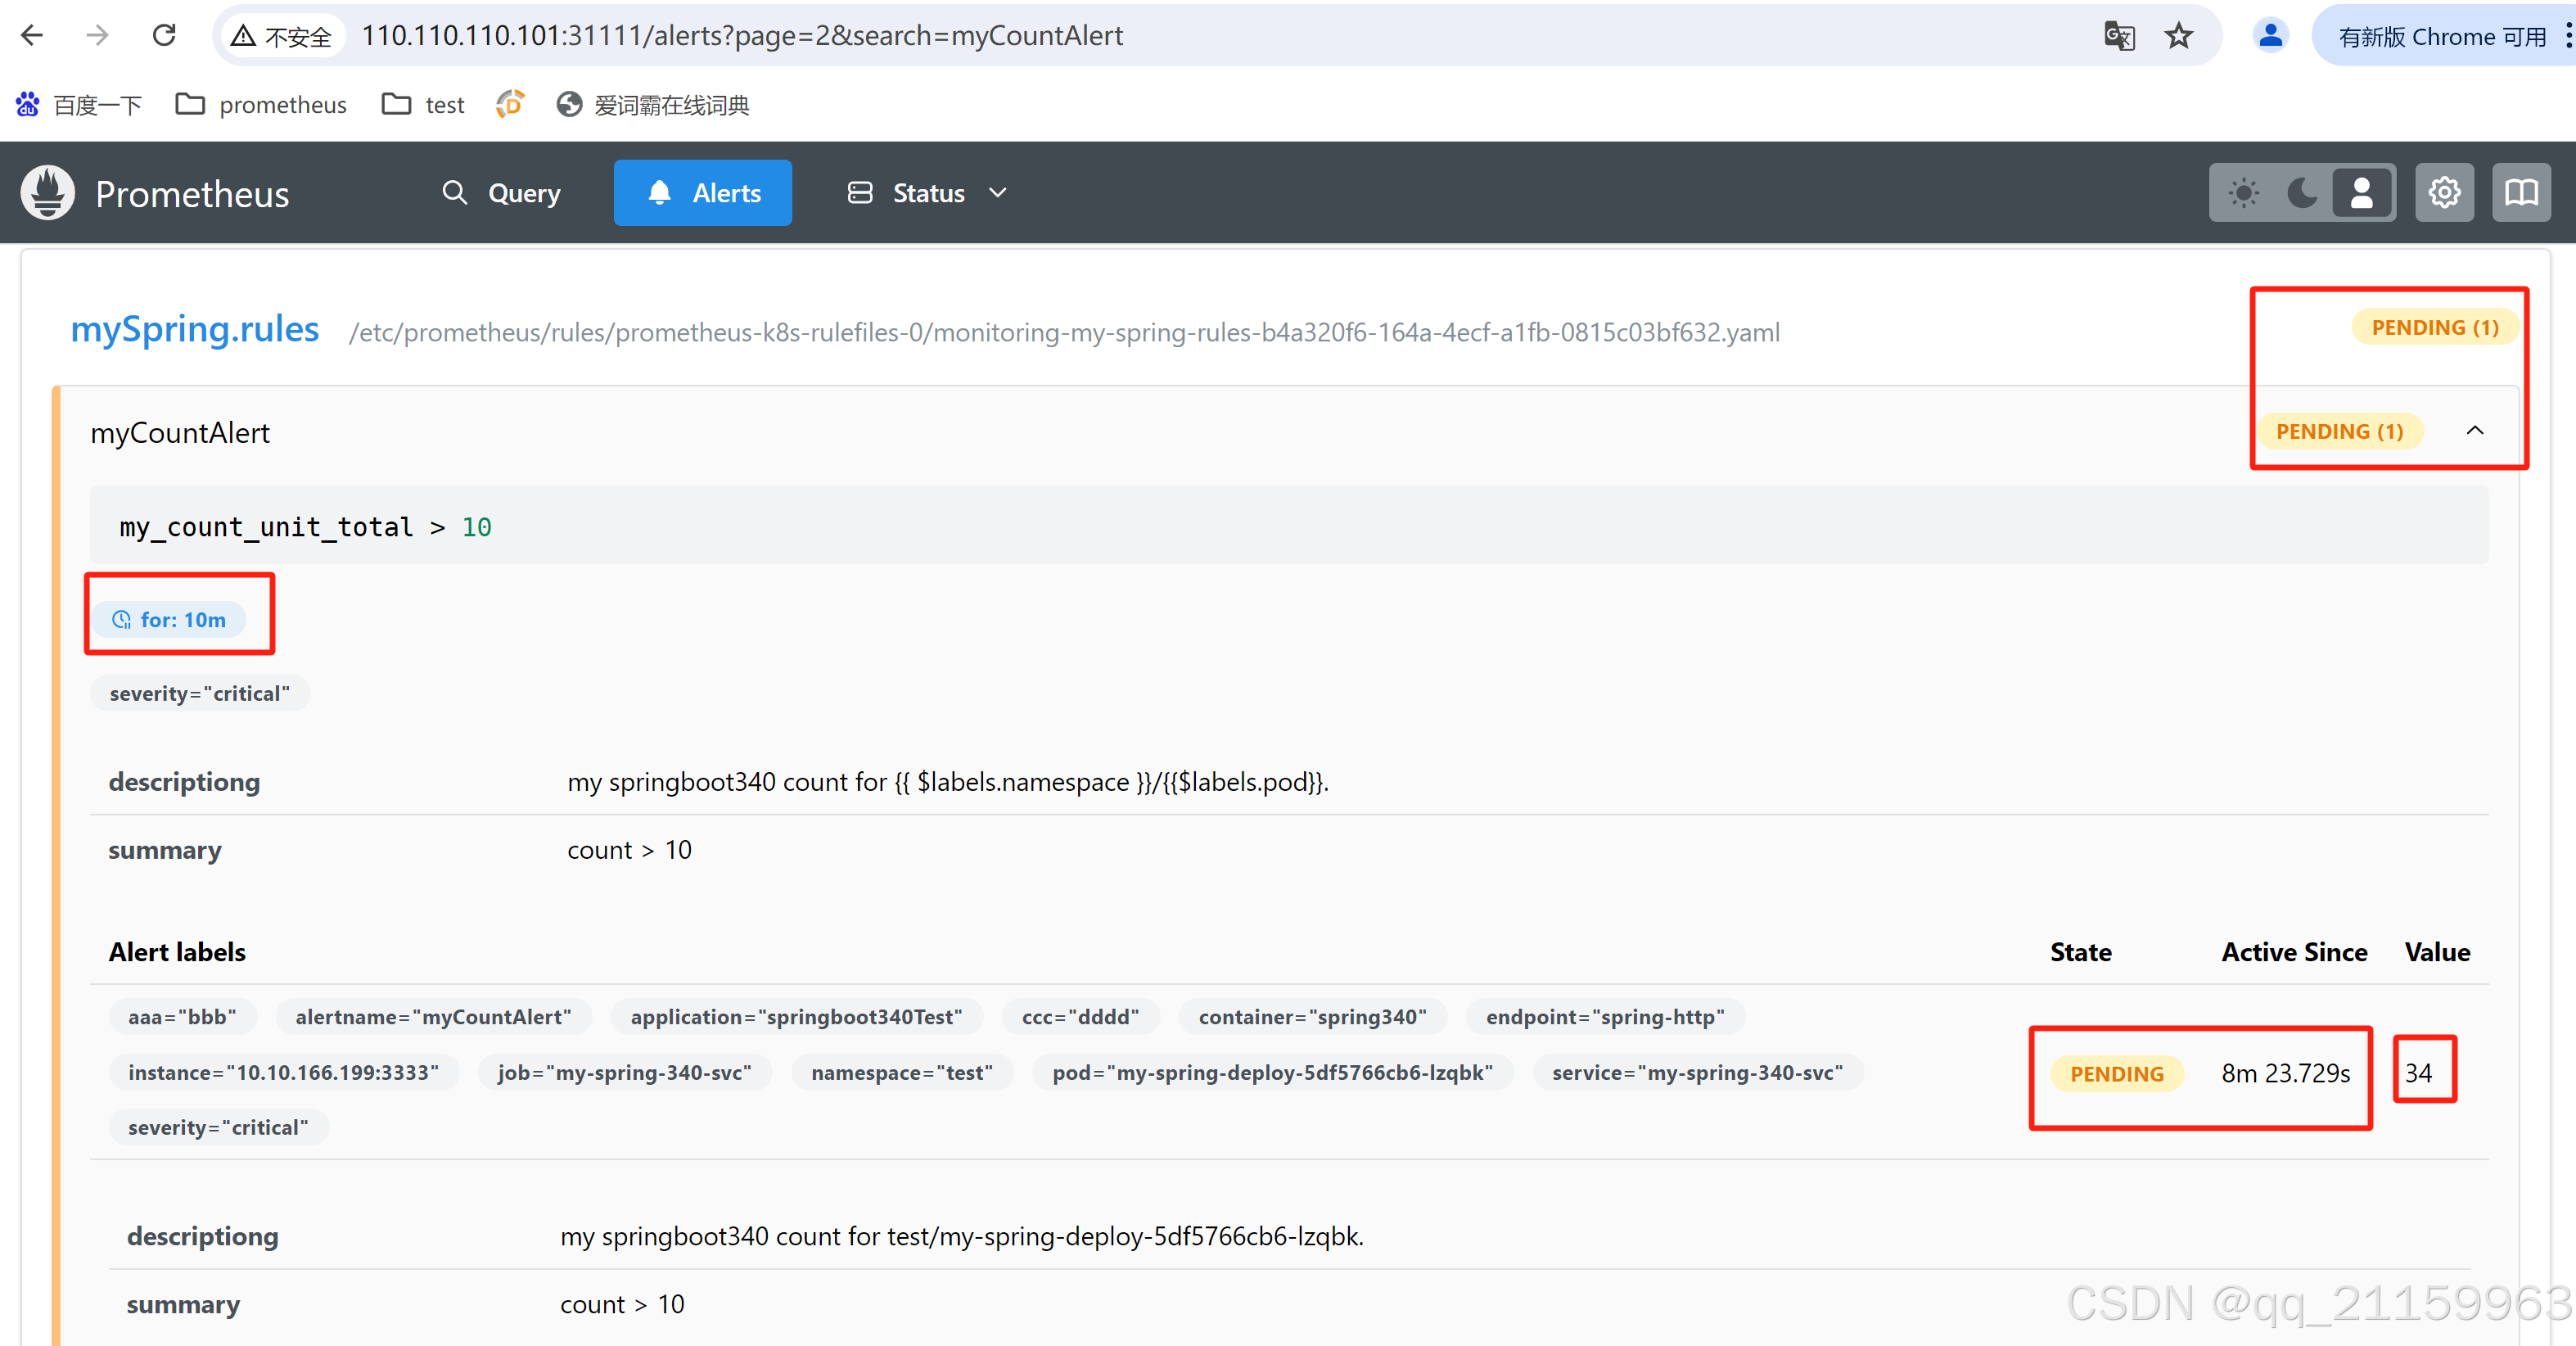Click the group PENDING (1) badge
Viewport: 2576px width, 1346px height.
pyautogui.click(x=2435, y=327)
